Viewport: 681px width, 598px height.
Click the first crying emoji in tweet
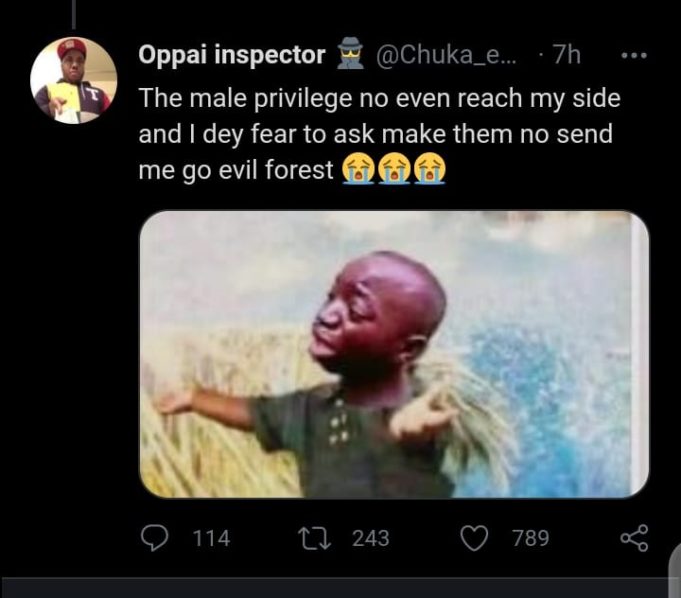pyautogui.click(x=356, y=169)
